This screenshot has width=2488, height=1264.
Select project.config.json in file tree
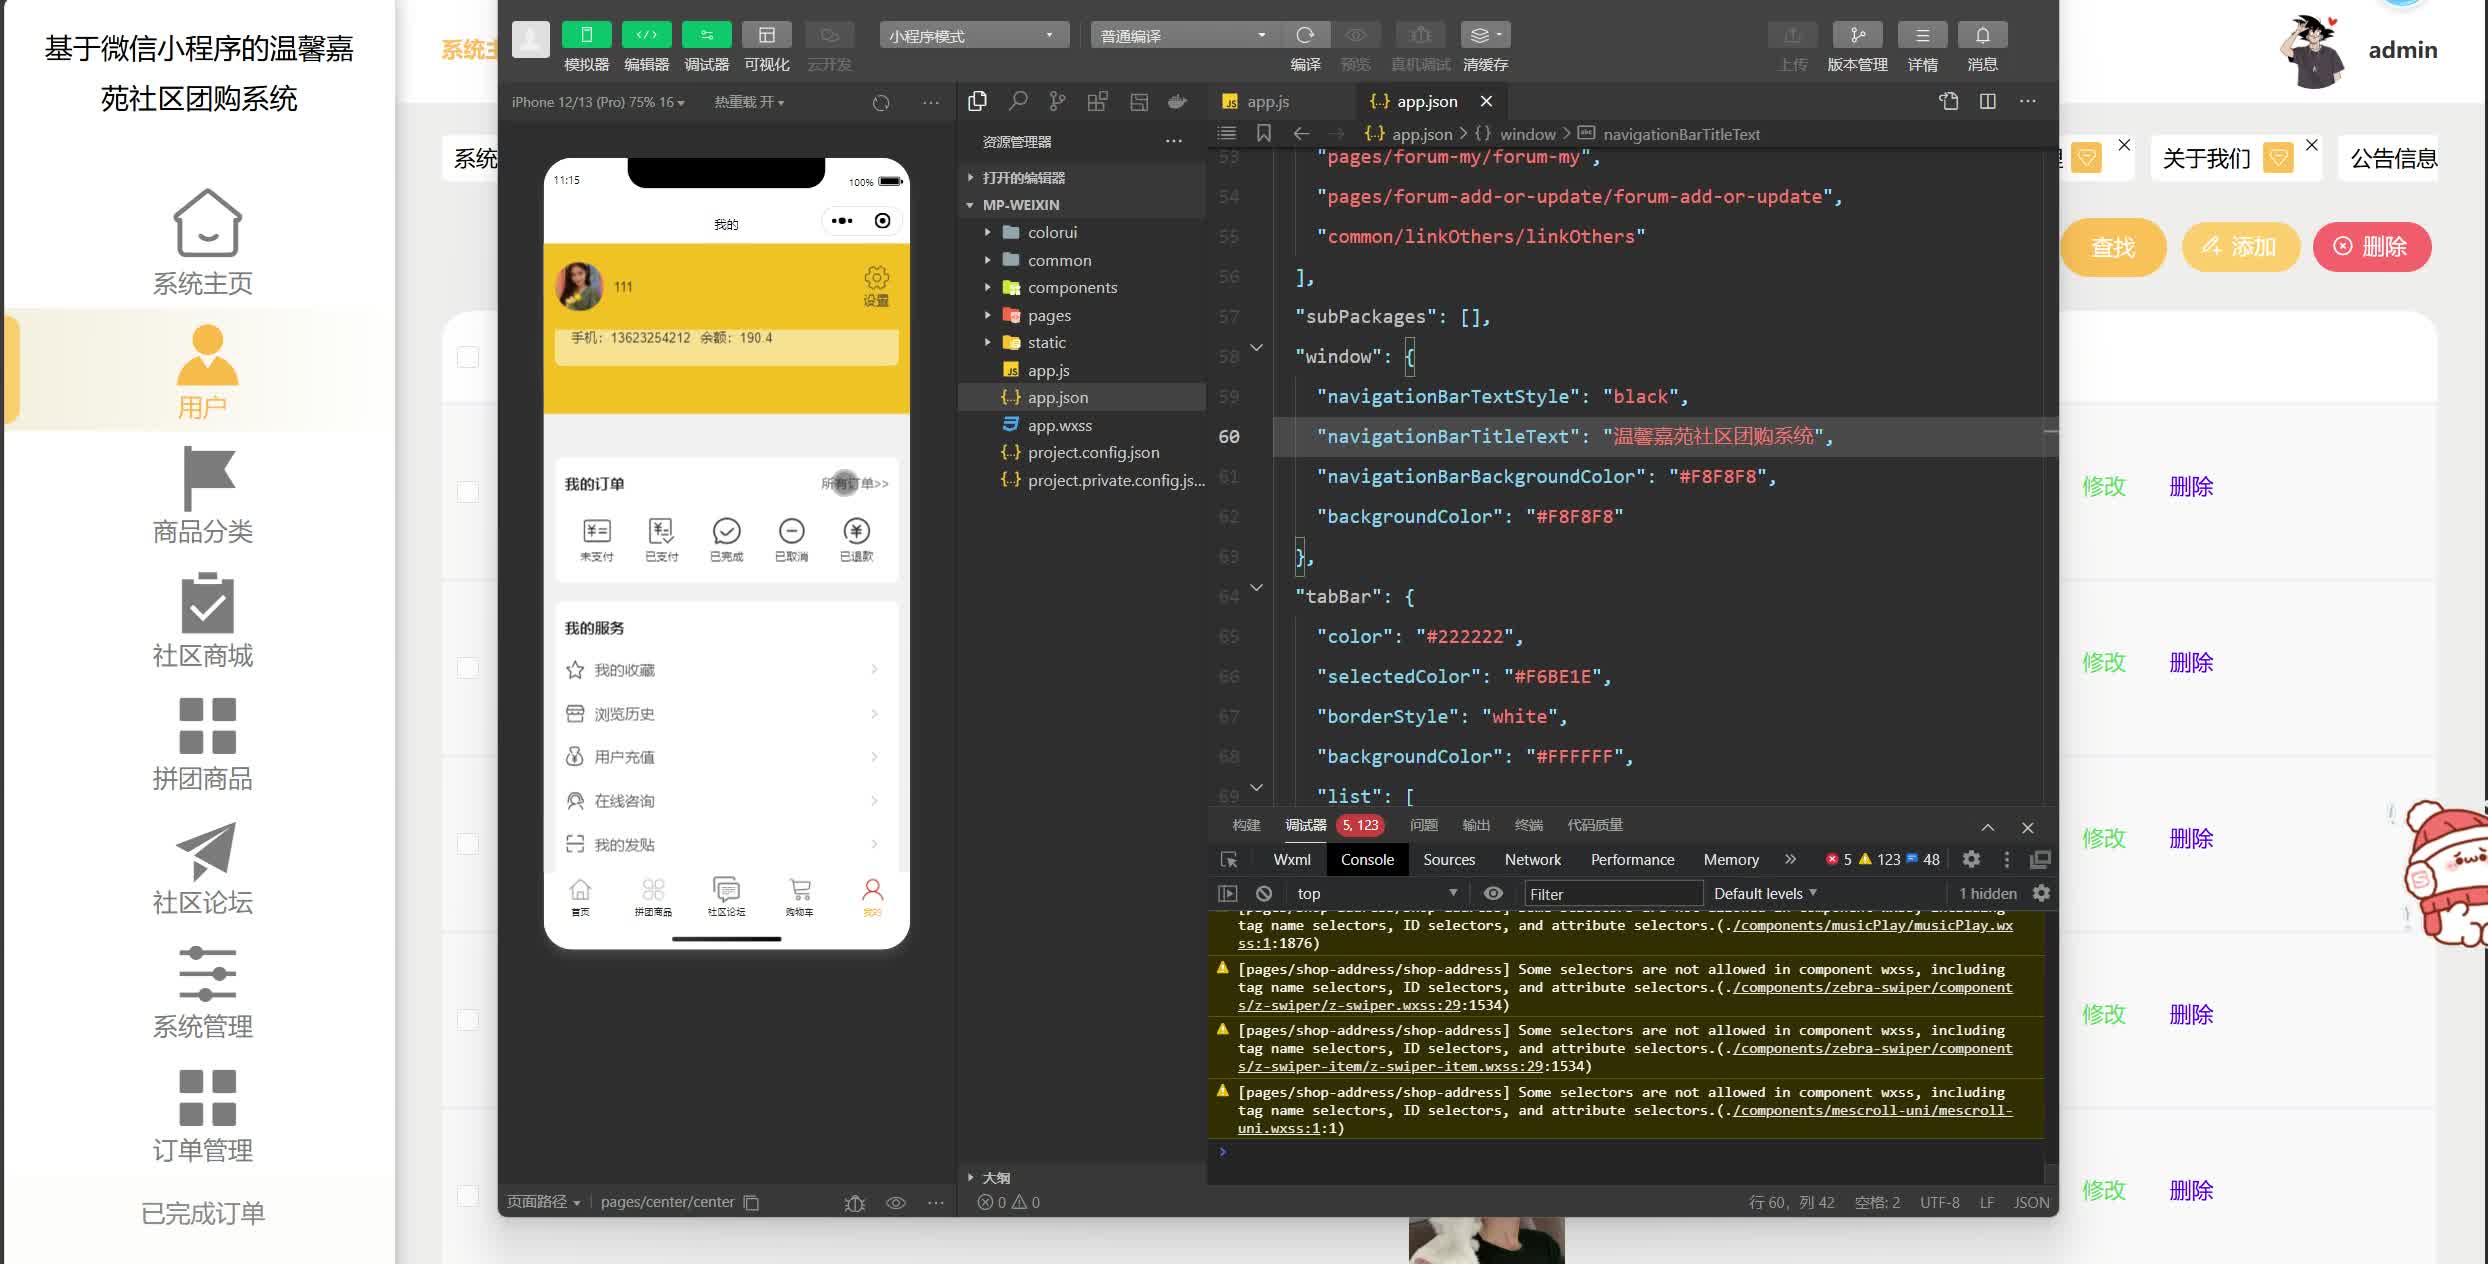[x=1093, y=452]
